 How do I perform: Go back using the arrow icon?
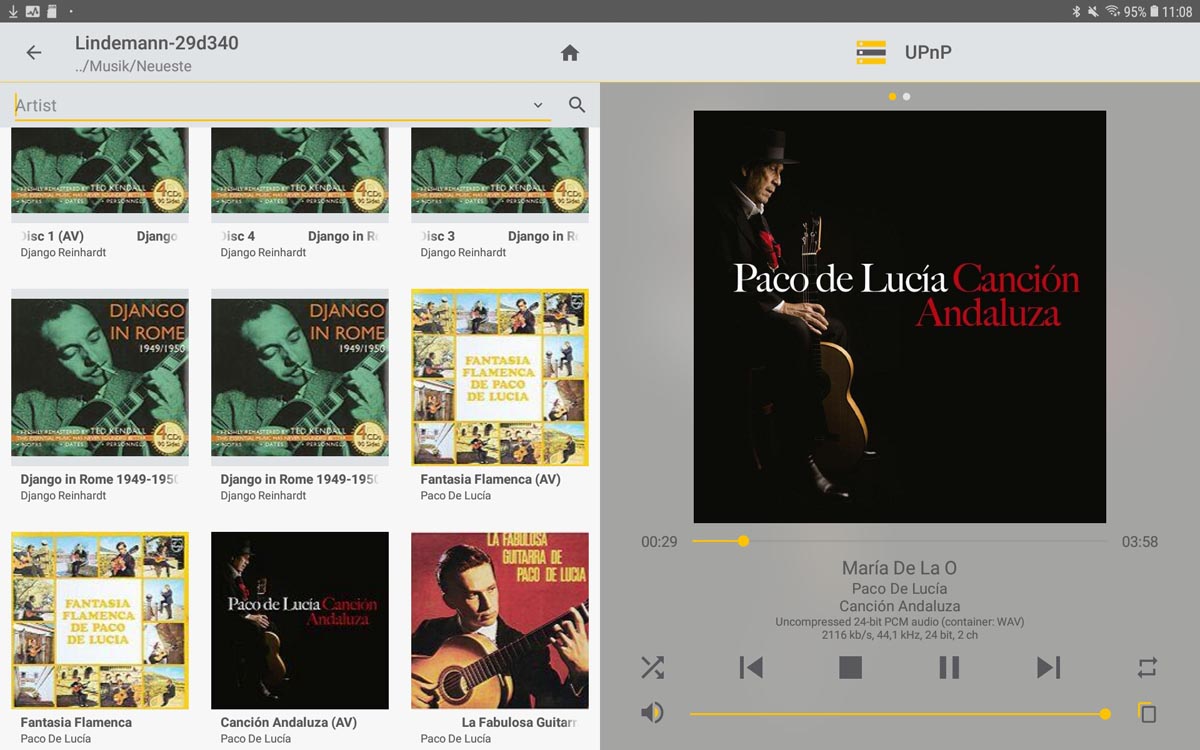pos(34,53)
